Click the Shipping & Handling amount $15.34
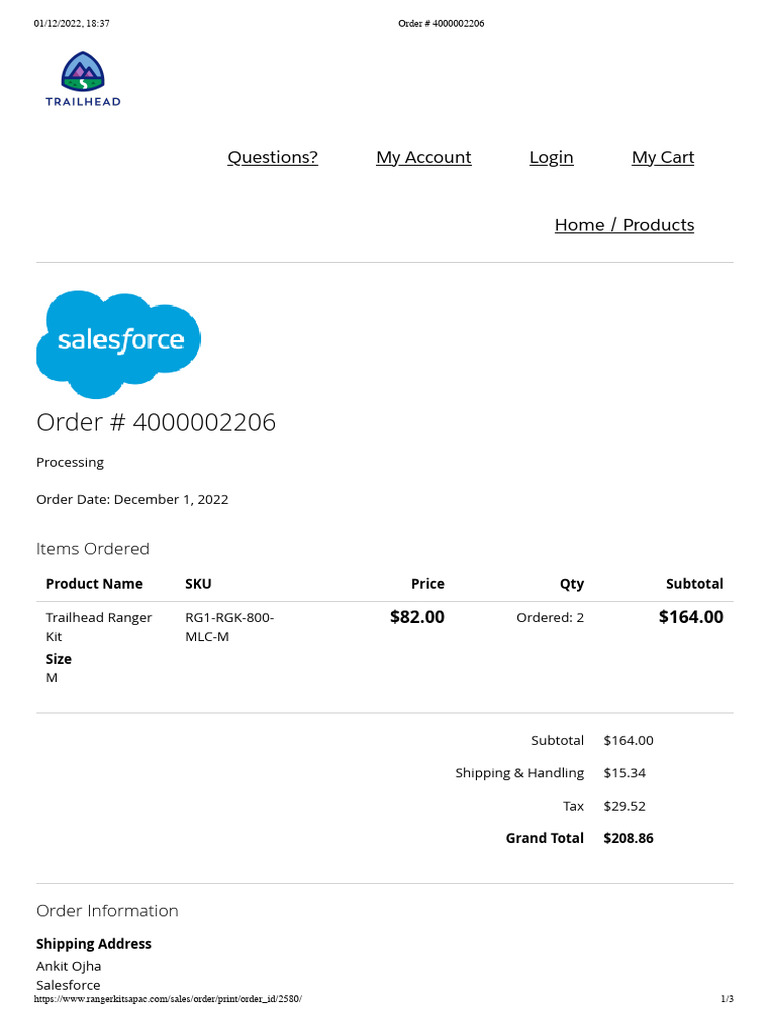768x1024 pixels. coord(625,773)
